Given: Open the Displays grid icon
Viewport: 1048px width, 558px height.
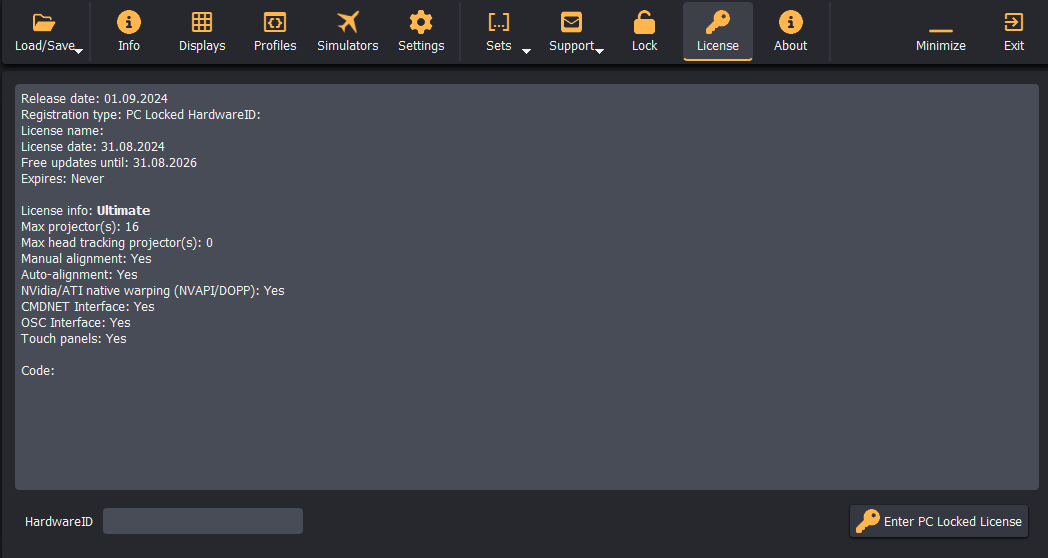Looking at the screenshot, I should (202, 22).
